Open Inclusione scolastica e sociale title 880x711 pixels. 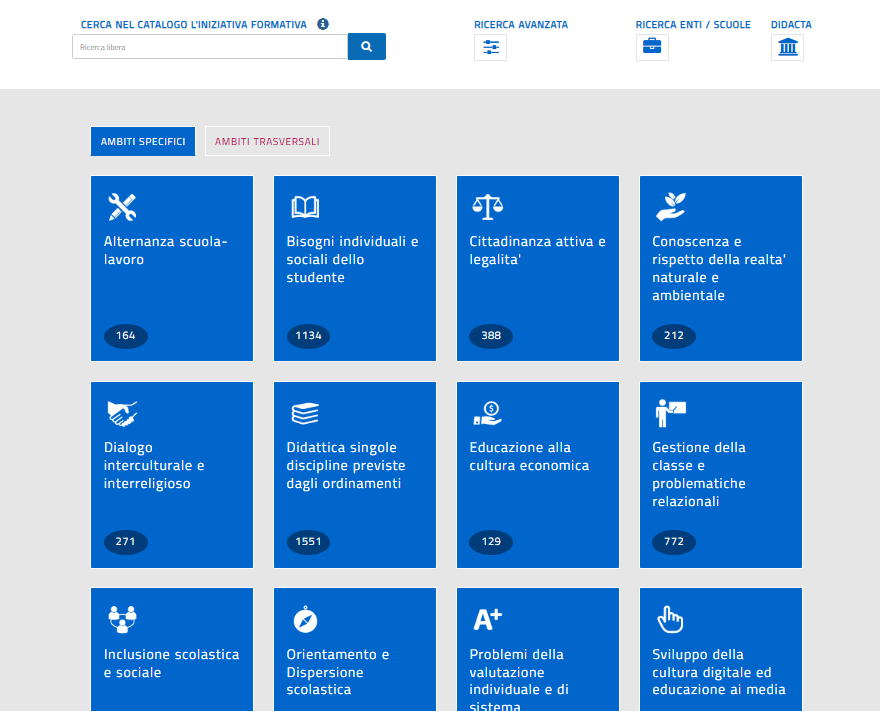click(x=171, y=663)
